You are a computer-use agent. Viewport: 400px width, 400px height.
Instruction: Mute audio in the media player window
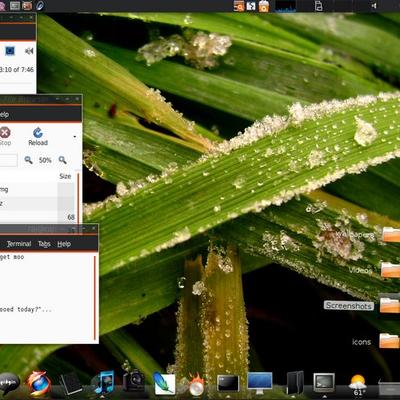coord(29,51)
